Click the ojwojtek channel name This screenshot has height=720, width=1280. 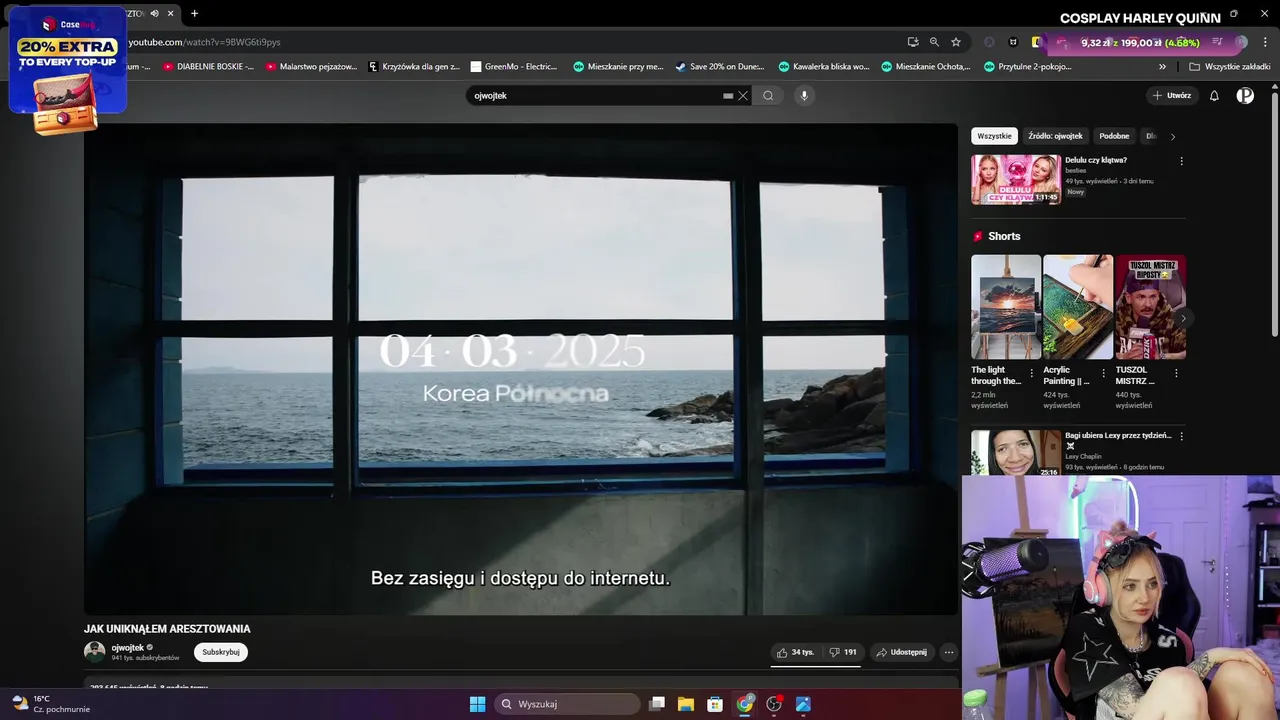pos(128,648)
